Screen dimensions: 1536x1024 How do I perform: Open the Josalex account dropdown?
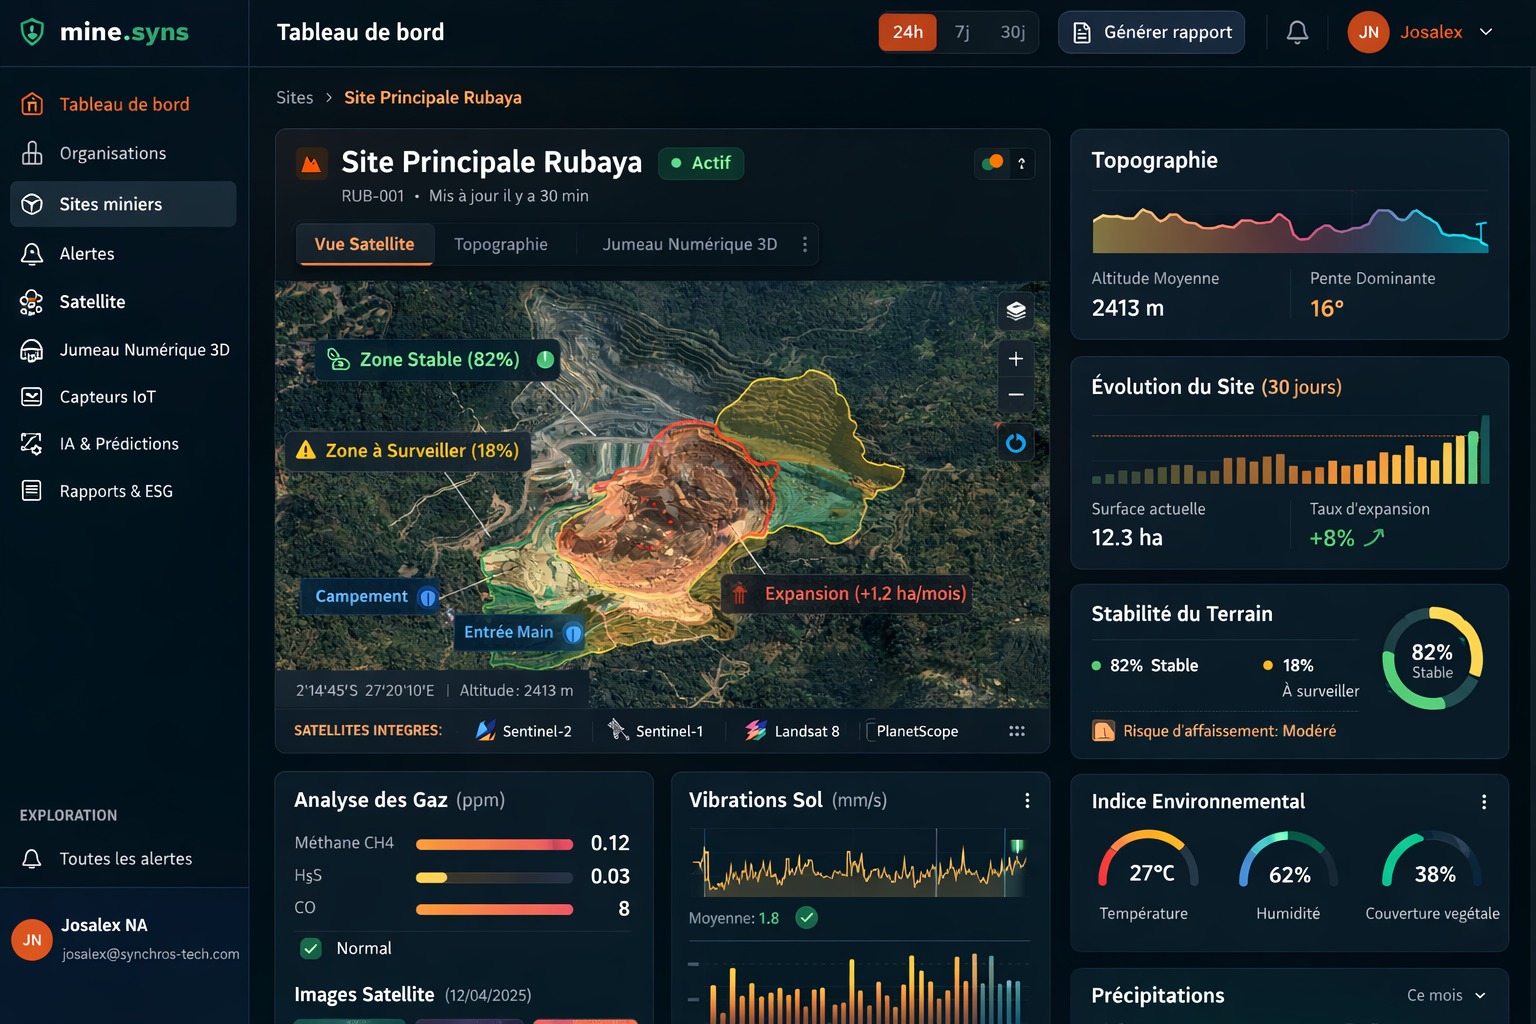pyautogui.click(x=1421, y=31)
